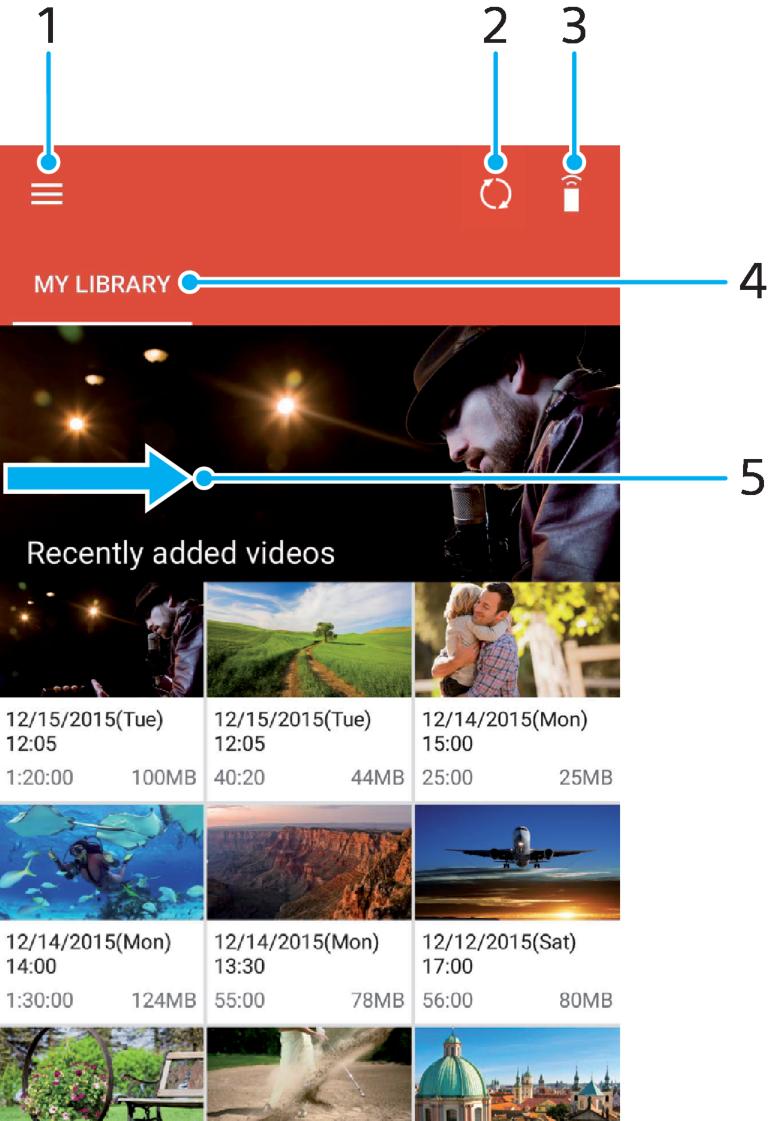Click the duration 1:30:00
768x1121 pixels.
coord(39,1000)
